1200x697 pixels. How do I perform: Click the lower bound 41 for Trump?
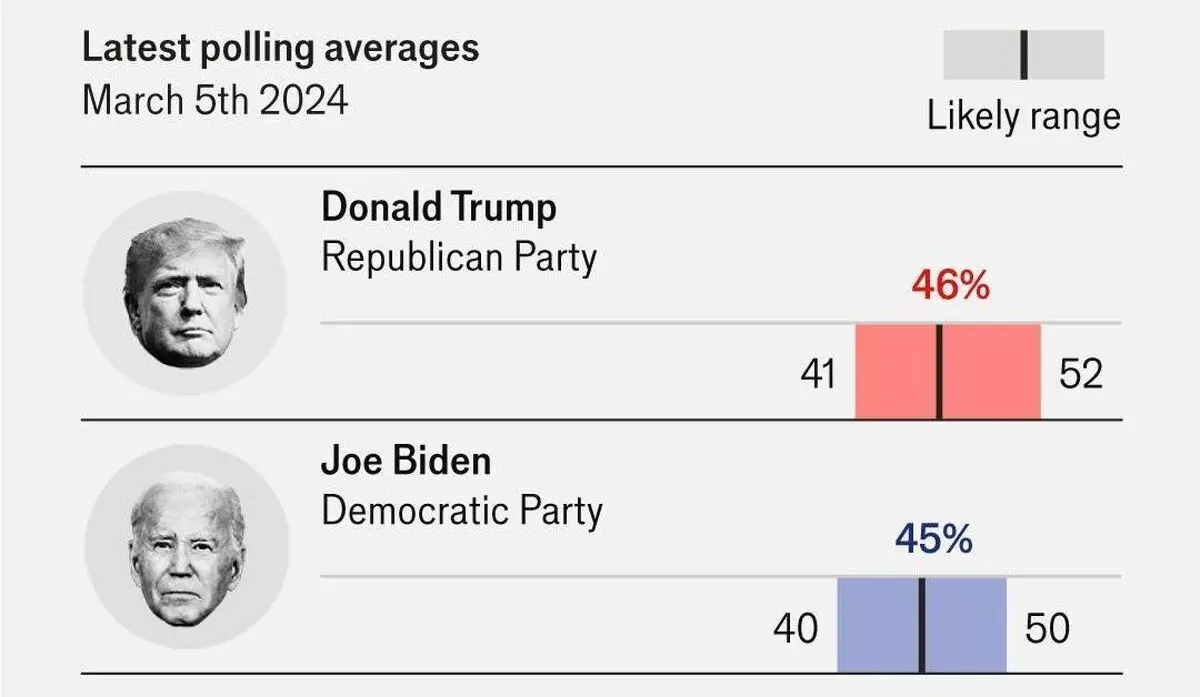[x=817, y=375]
